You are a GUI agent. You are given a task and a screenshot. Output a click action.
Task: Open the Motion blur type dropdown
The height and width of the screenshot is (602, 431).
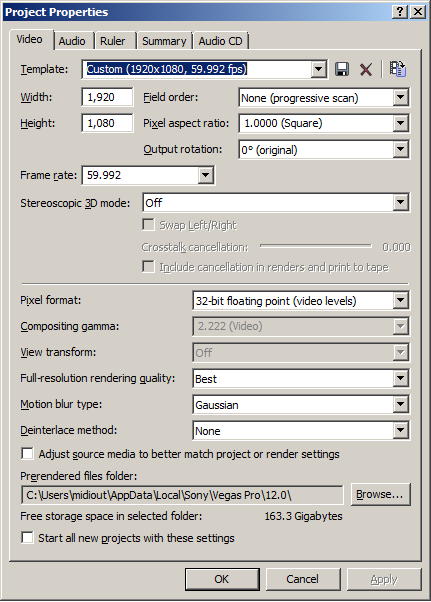(x=401, y=404)
